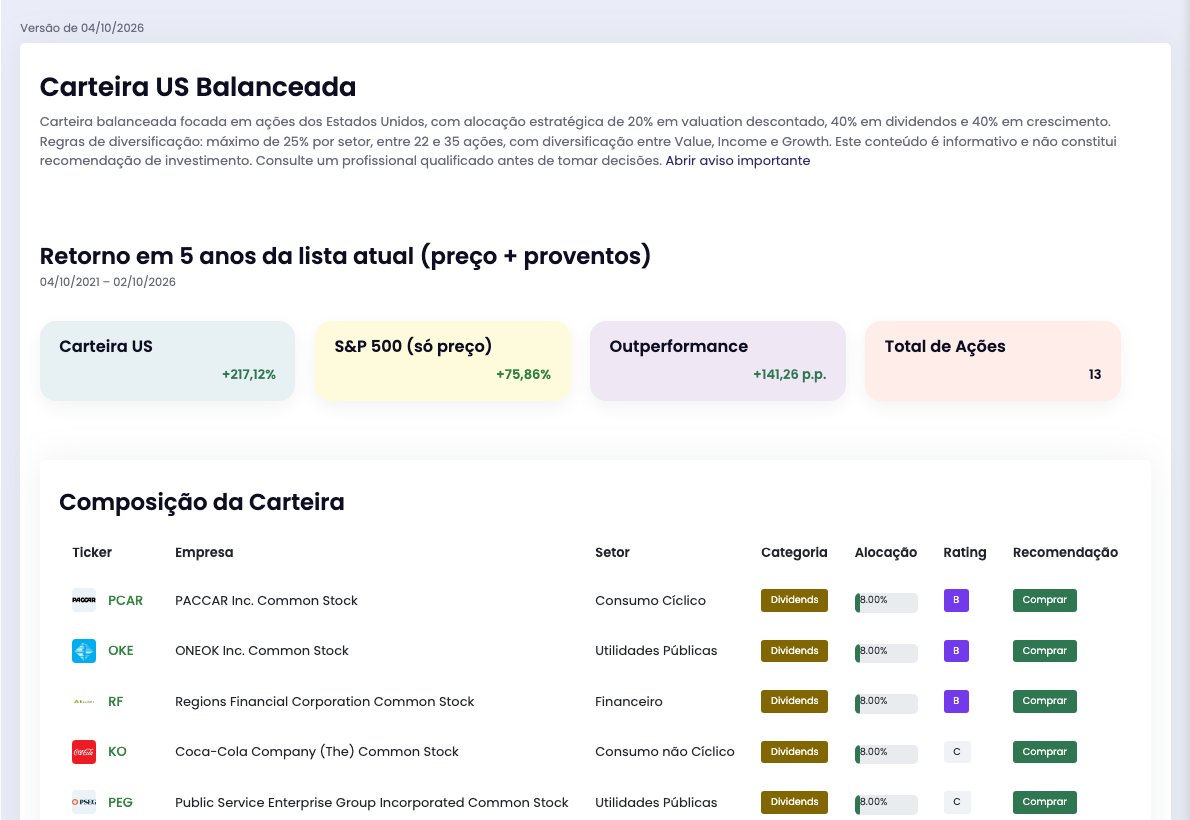The image size is (1190, 820).
Task: Click Dividends badge in Regions Financial row
Action: pos(794,701)
